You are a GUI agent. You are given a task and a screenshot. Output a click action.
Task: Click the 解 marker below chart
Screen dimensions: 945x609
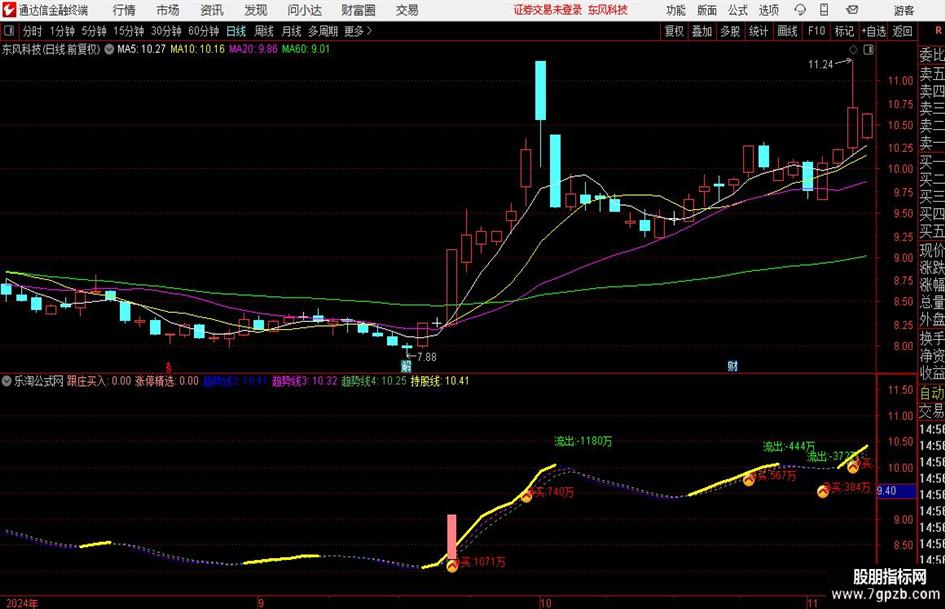click(406, 366)
